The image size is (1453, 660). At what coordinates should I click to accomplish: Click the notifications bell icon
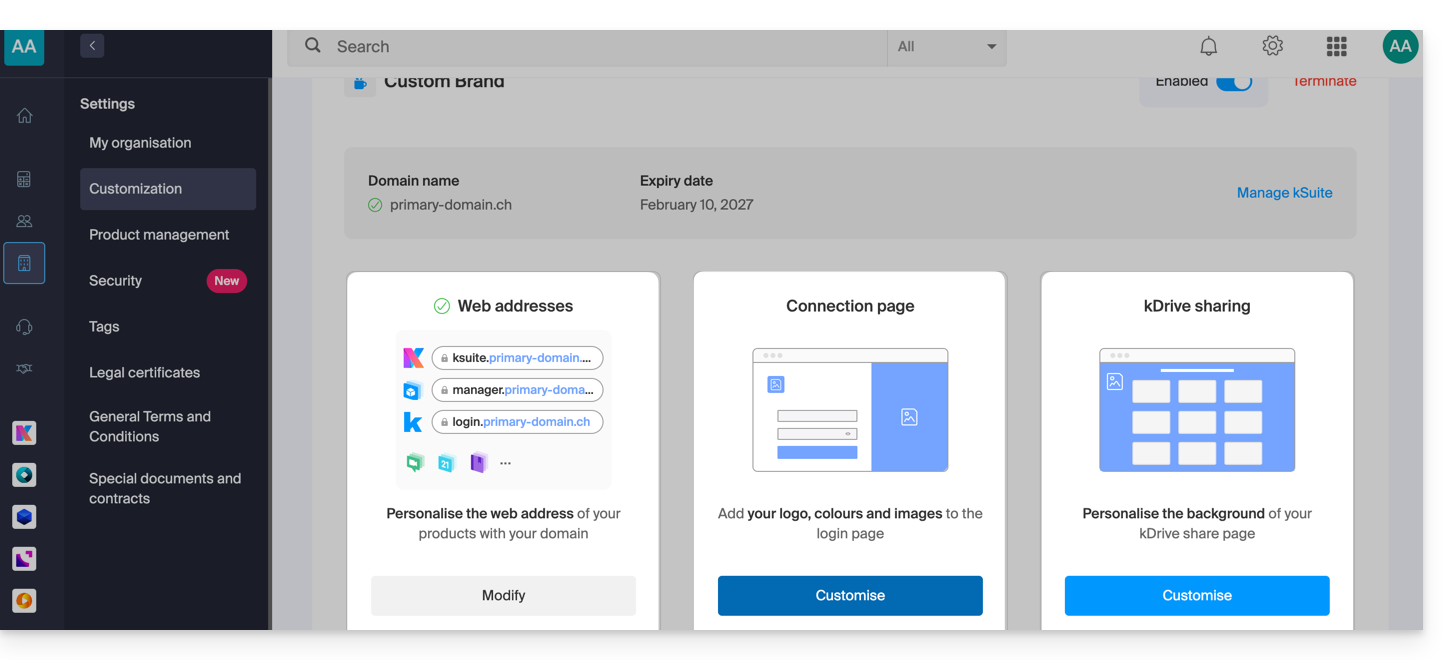click(1208, 46)
